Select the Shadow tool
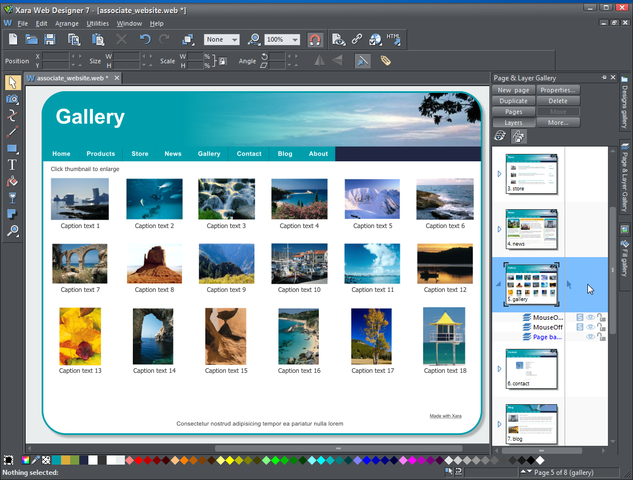 13,214
